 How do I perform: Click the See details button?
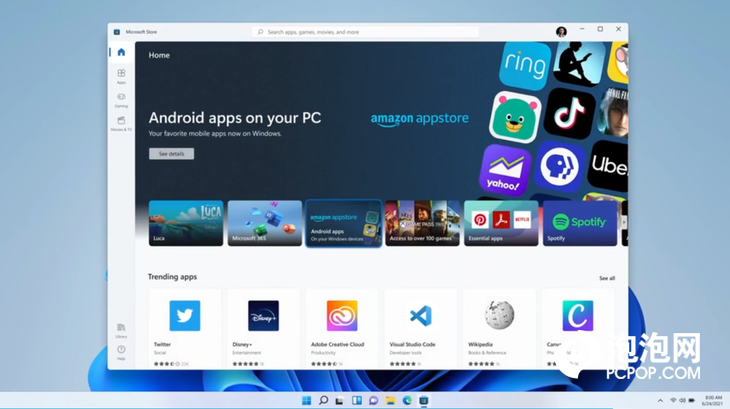tap(171, 154)
